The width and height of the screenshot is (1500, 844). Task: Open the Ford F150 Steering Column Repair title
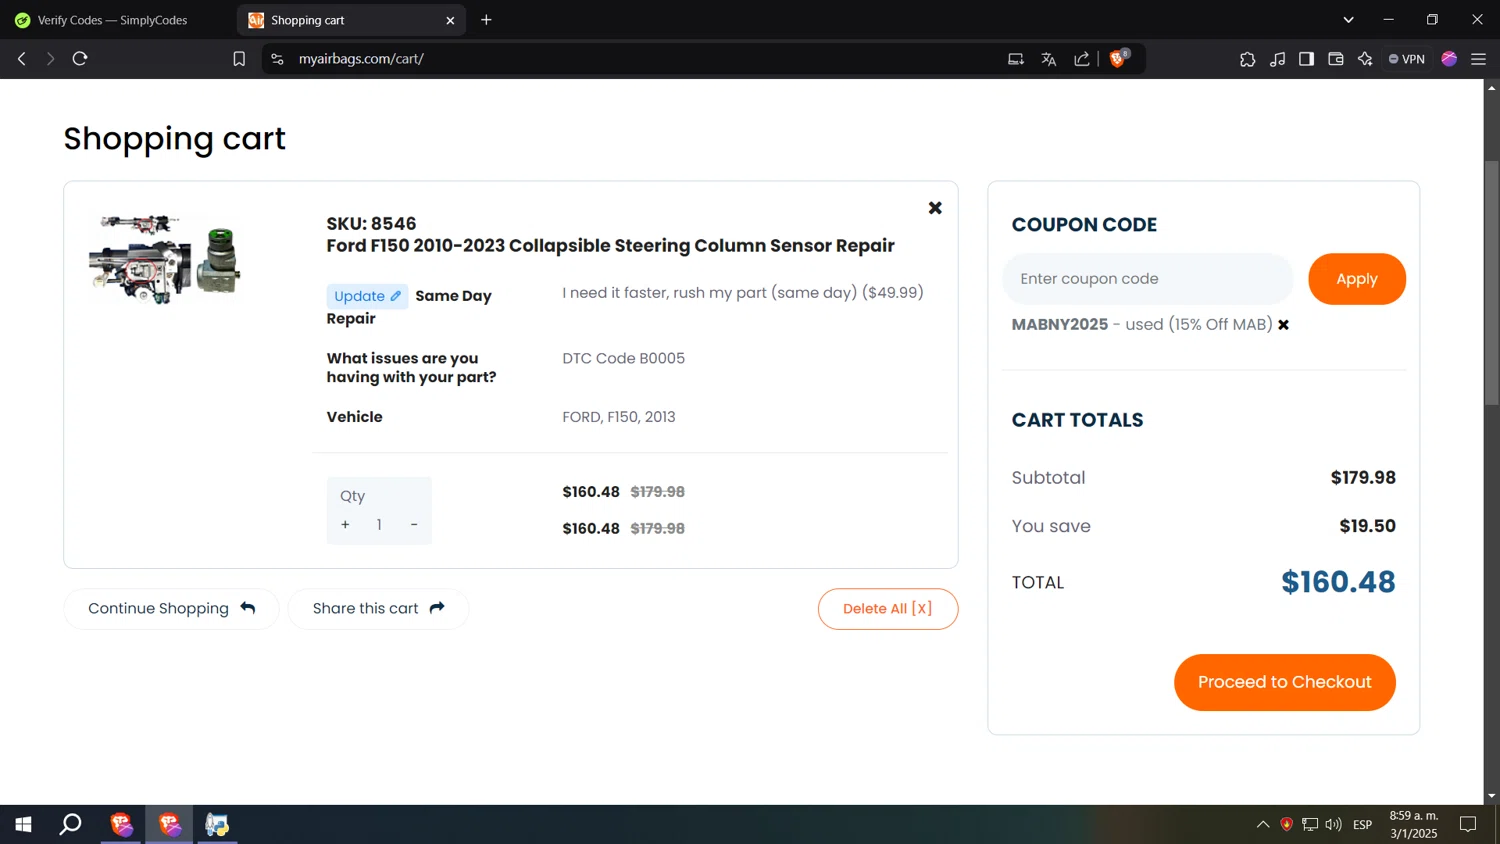pos(610,246)
